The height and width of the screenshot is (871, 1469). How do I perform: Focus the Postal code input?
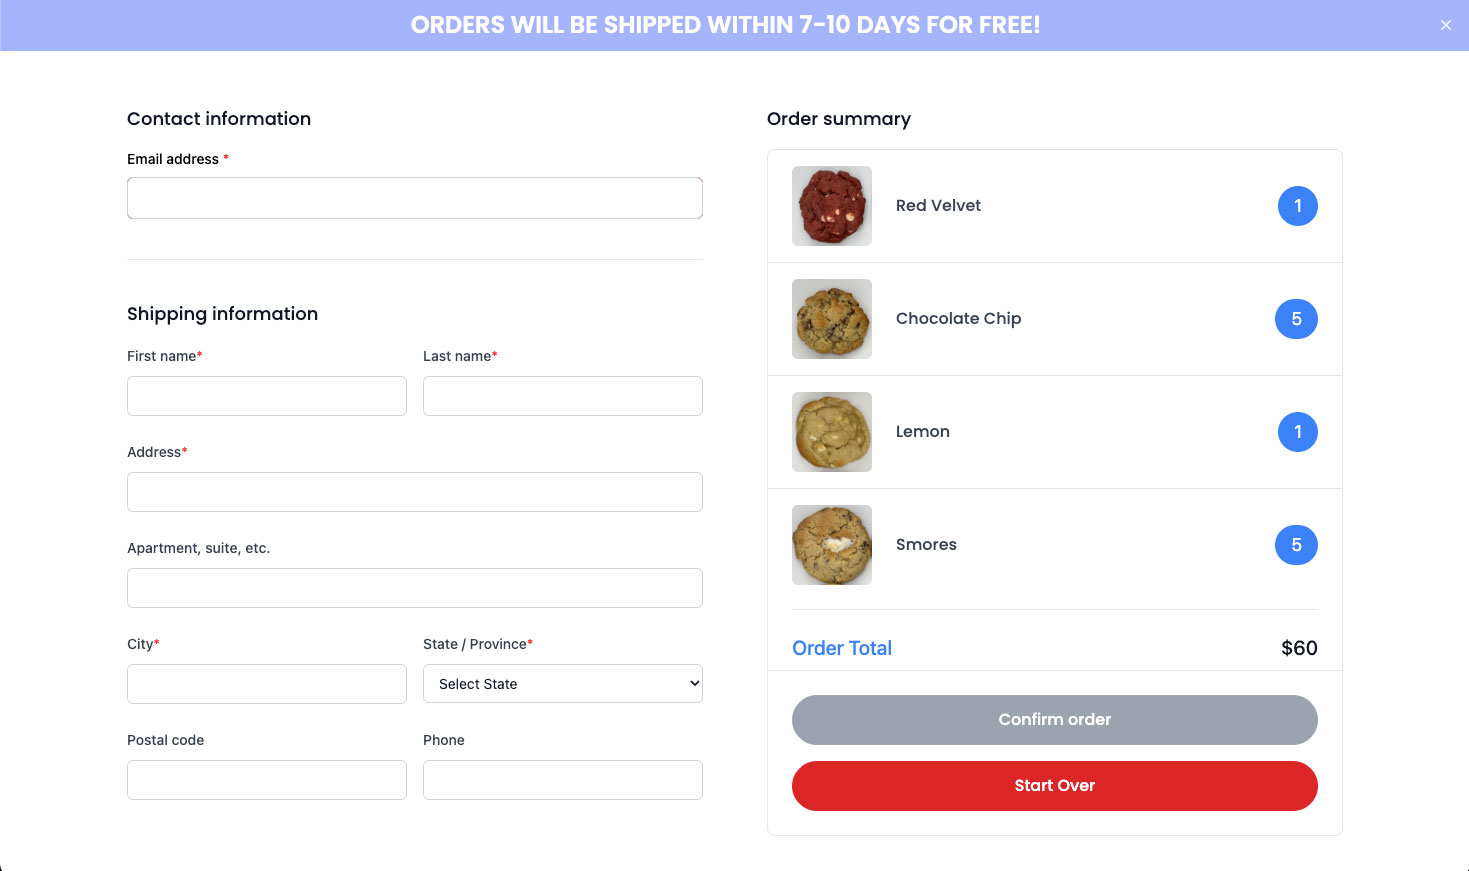267,780
